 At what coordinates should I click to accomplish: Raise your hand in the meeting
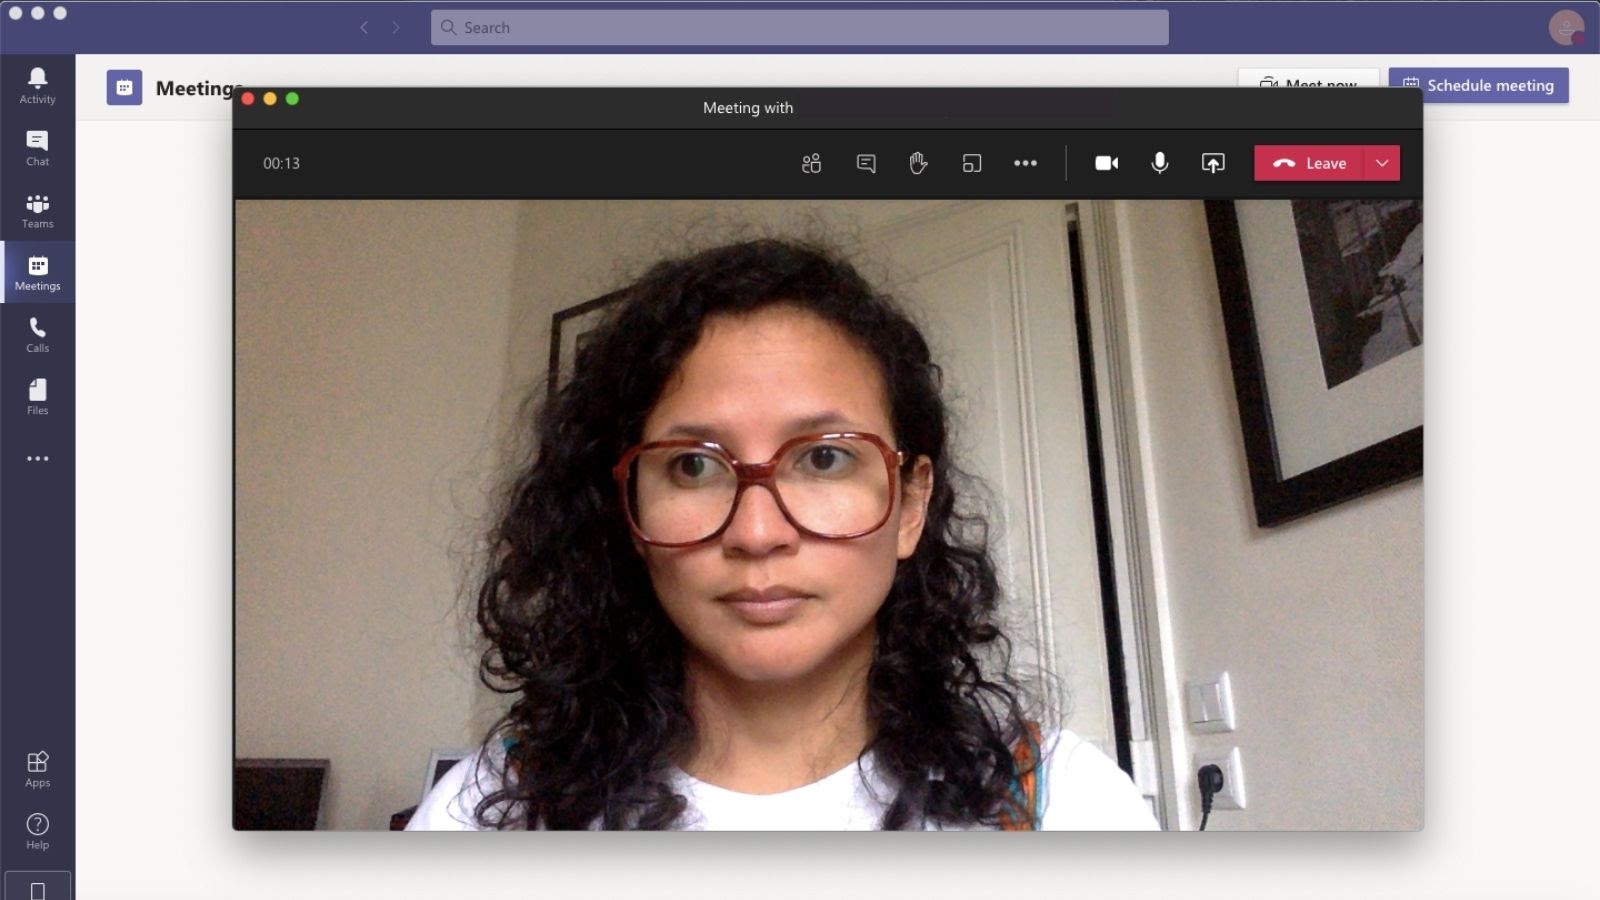[918, 163]
